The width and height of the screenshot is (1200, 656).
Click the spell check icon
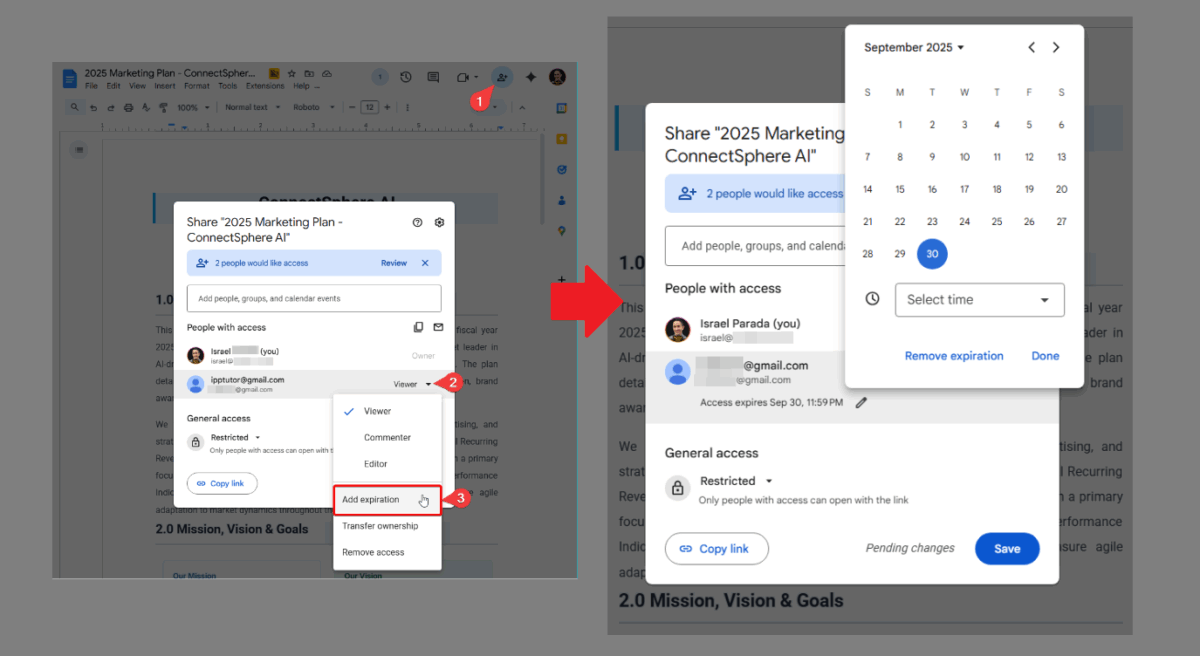click(145, 106)
